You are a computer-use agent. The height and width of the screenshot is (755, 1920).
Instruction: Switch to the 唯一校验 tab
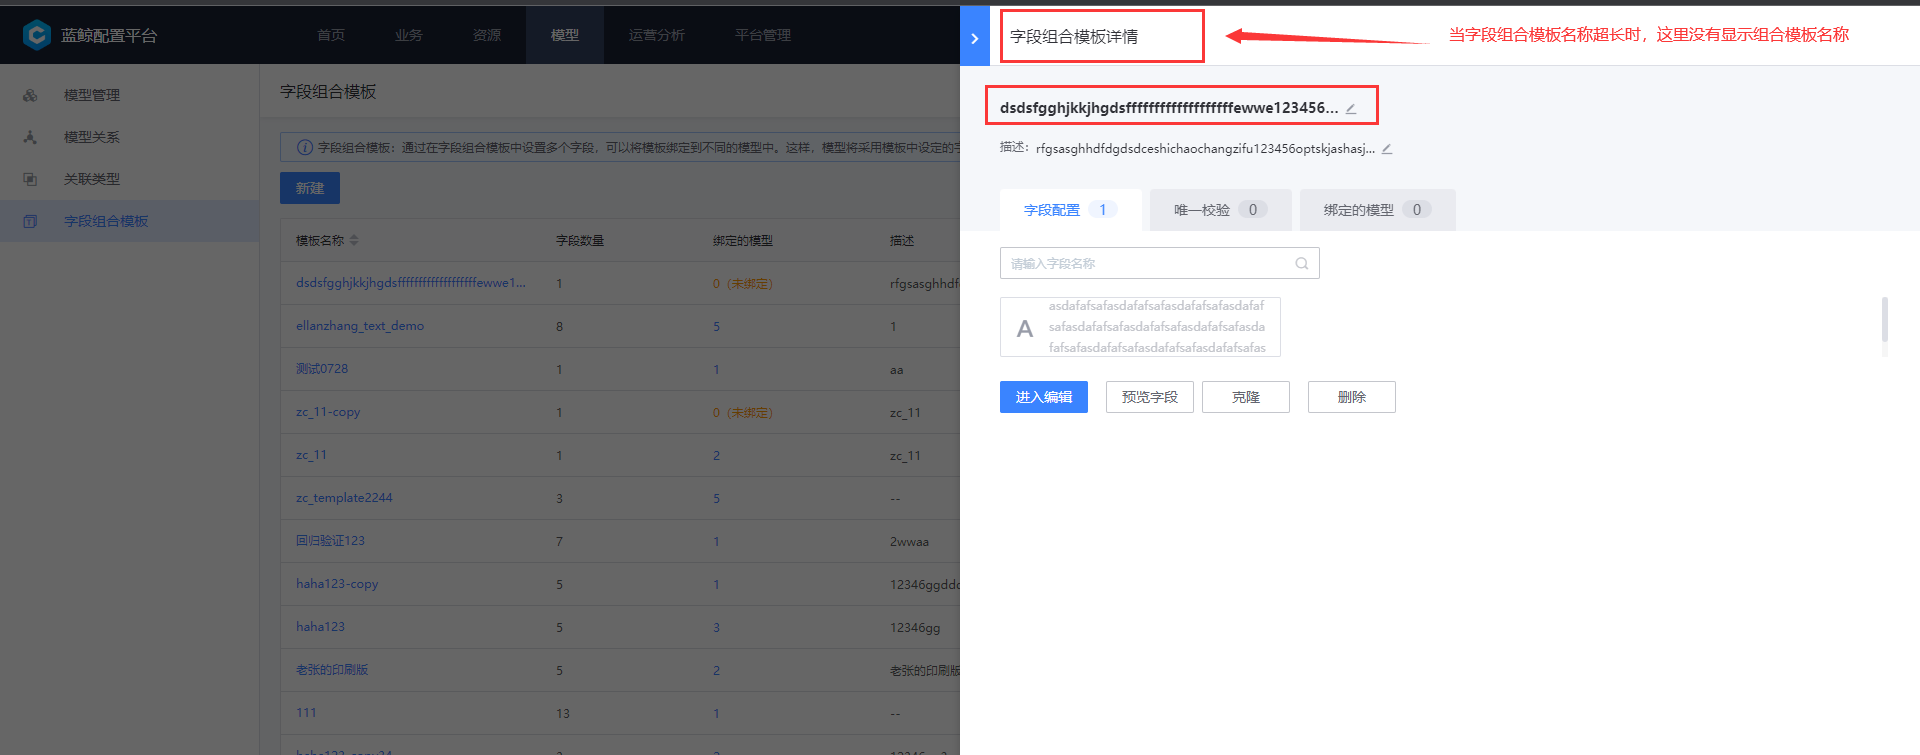point(1221,210)
